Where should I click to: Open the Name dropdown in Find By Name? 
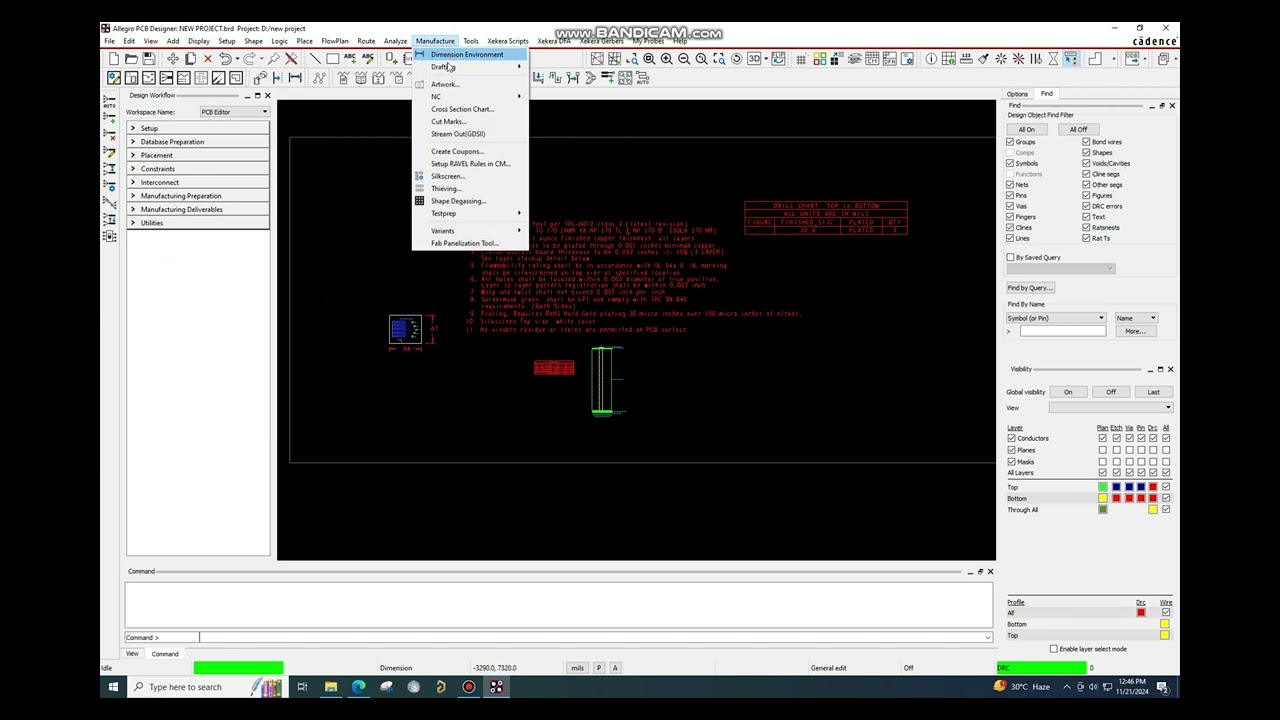[1136, 318]
